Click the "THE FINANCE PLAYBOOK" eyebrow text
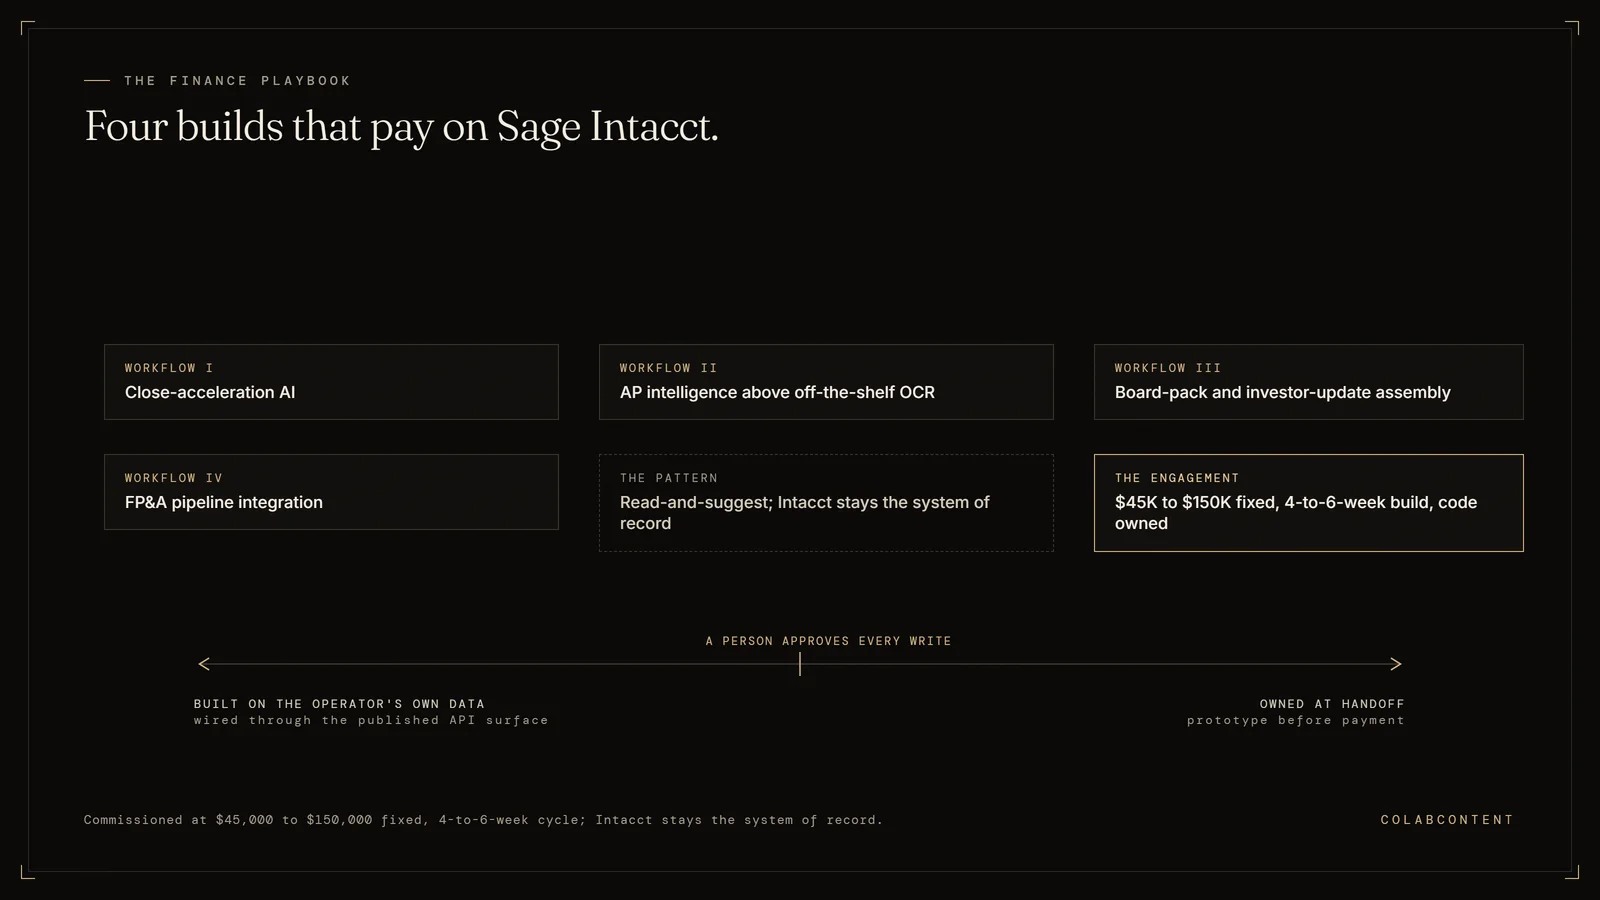Screen dimensions: 1600x900 (237, 81)
